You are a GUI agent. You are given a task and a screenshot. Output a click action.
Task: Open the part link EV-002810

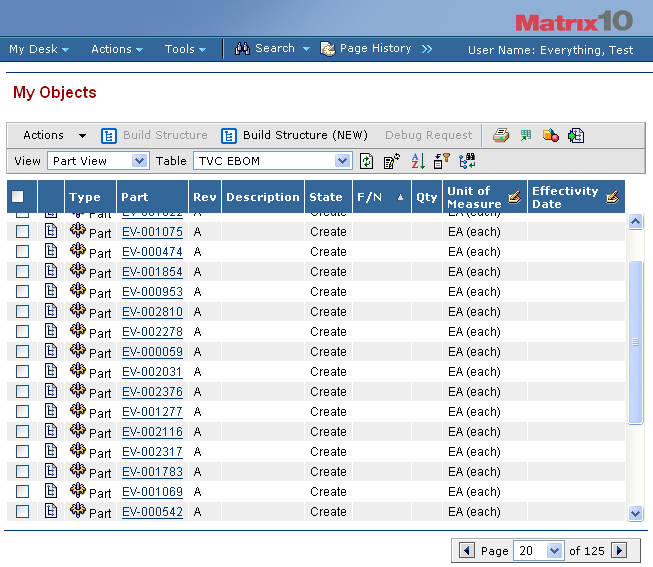[x=152, y=312]
